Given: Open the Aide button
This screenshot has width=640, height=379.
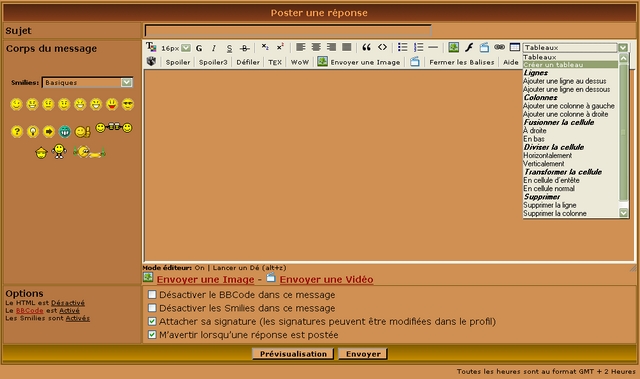Looking at the screenshot, I should pos(511,62).
